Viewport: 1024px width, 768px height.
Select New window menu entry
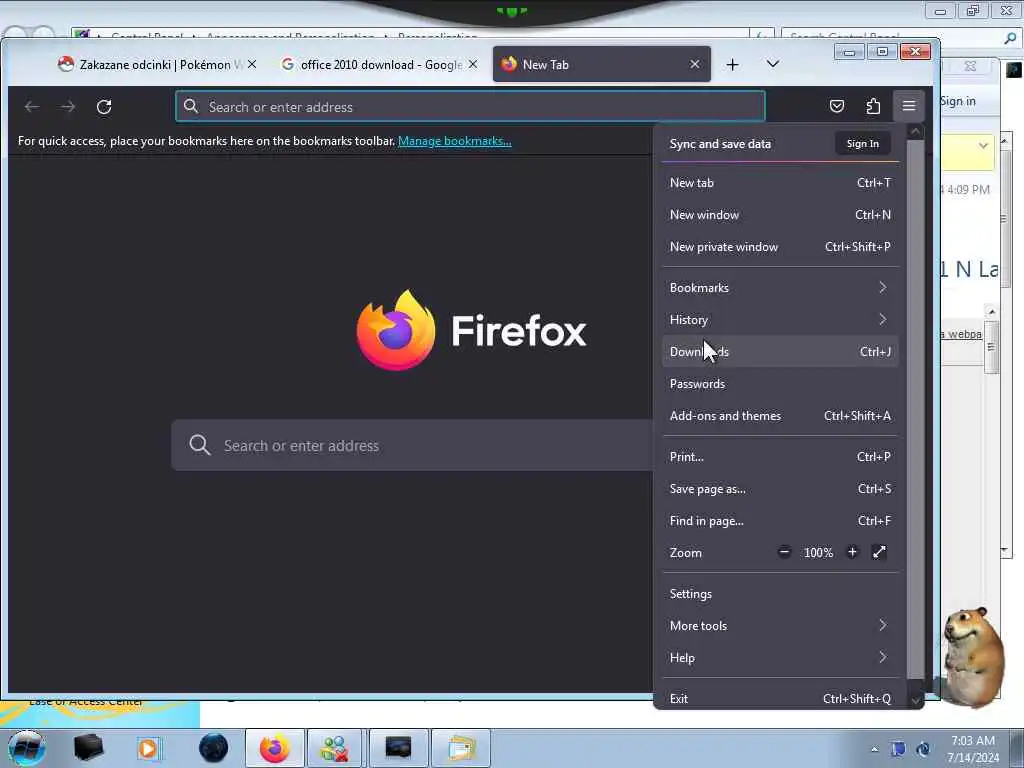[x=780, y=215]
